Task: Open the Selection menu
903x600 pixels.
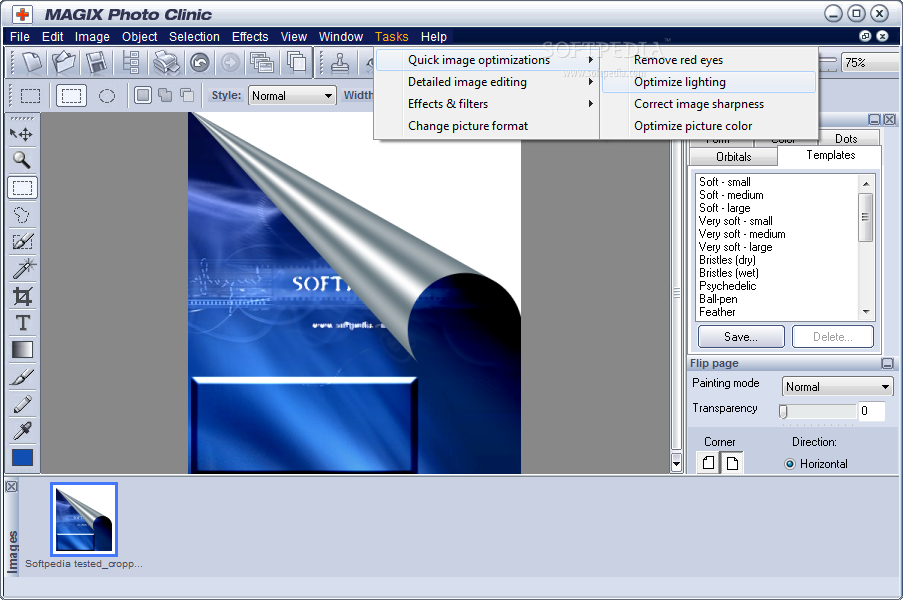Action: coord(194,37)
